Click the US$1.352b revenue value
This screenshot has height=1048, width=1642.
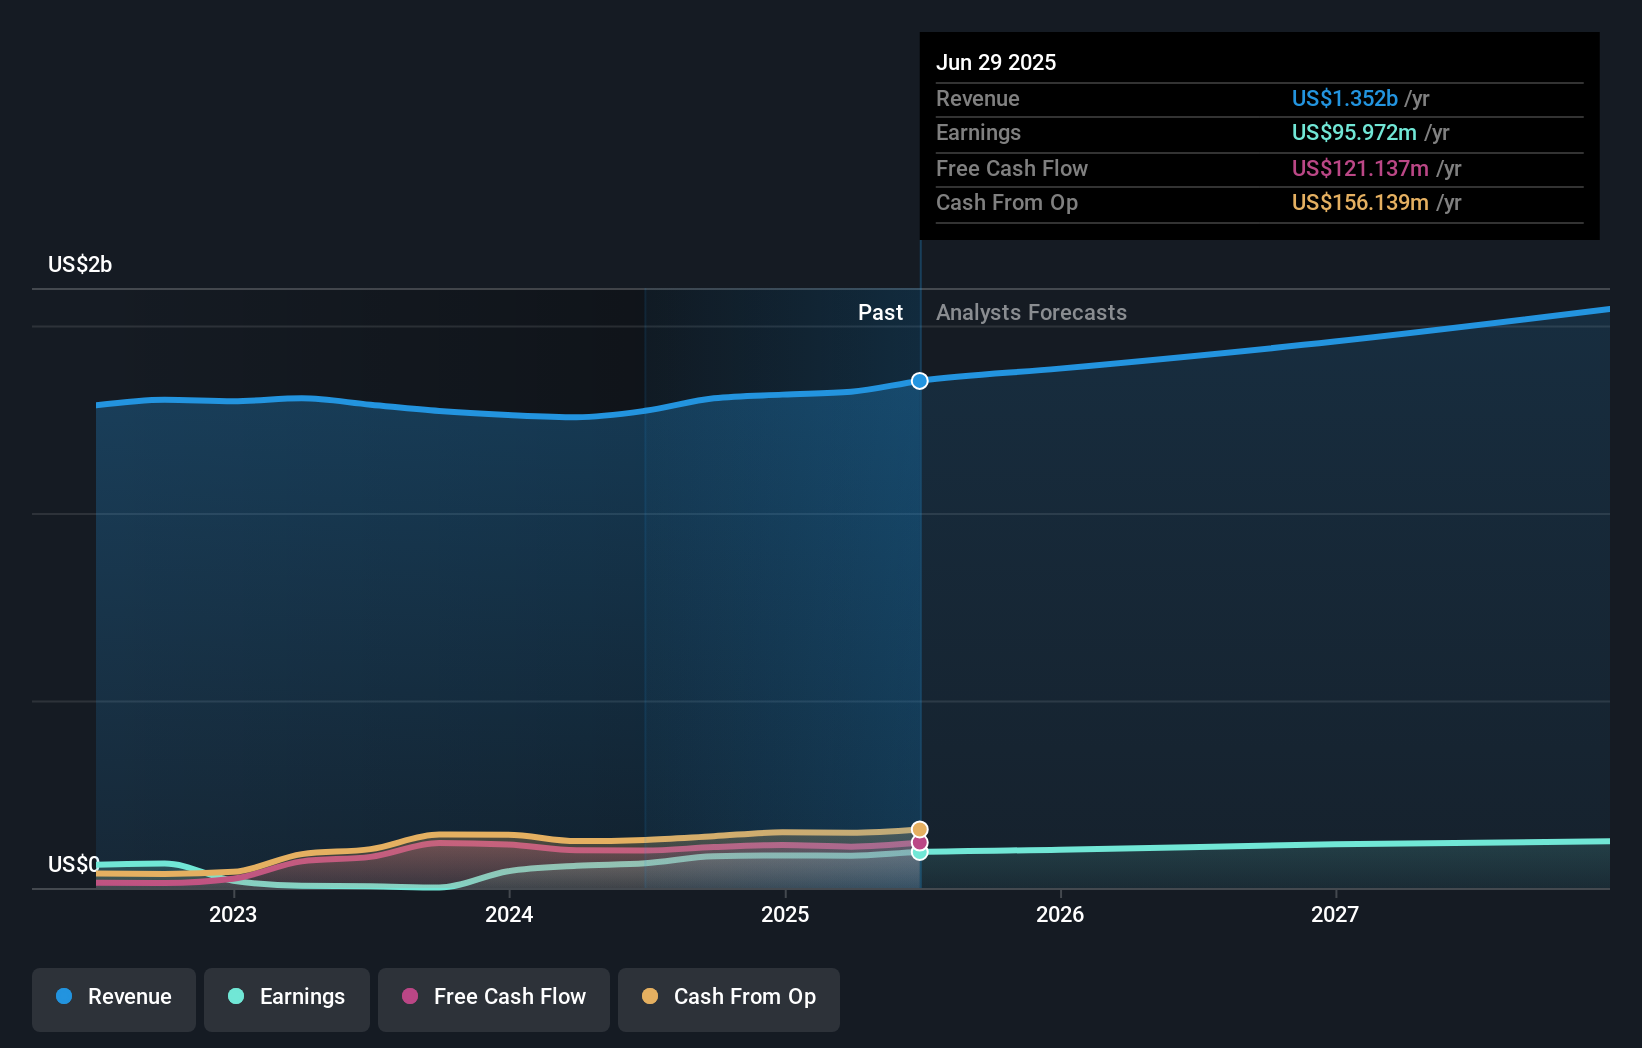(x=1345, y=98)
